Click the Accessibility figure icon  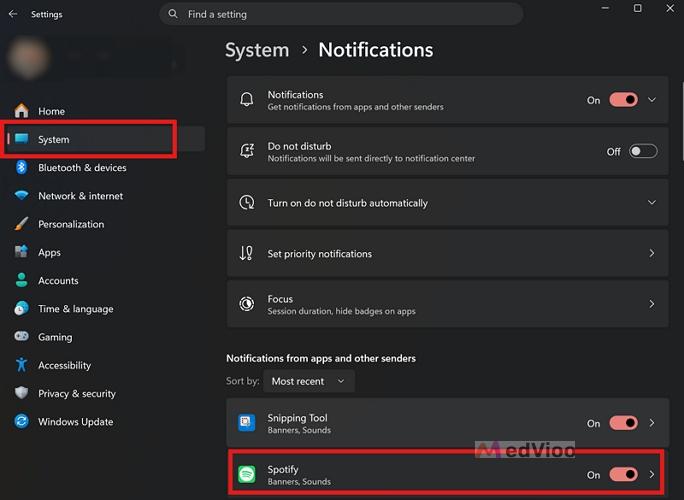(x=21, y=365)
